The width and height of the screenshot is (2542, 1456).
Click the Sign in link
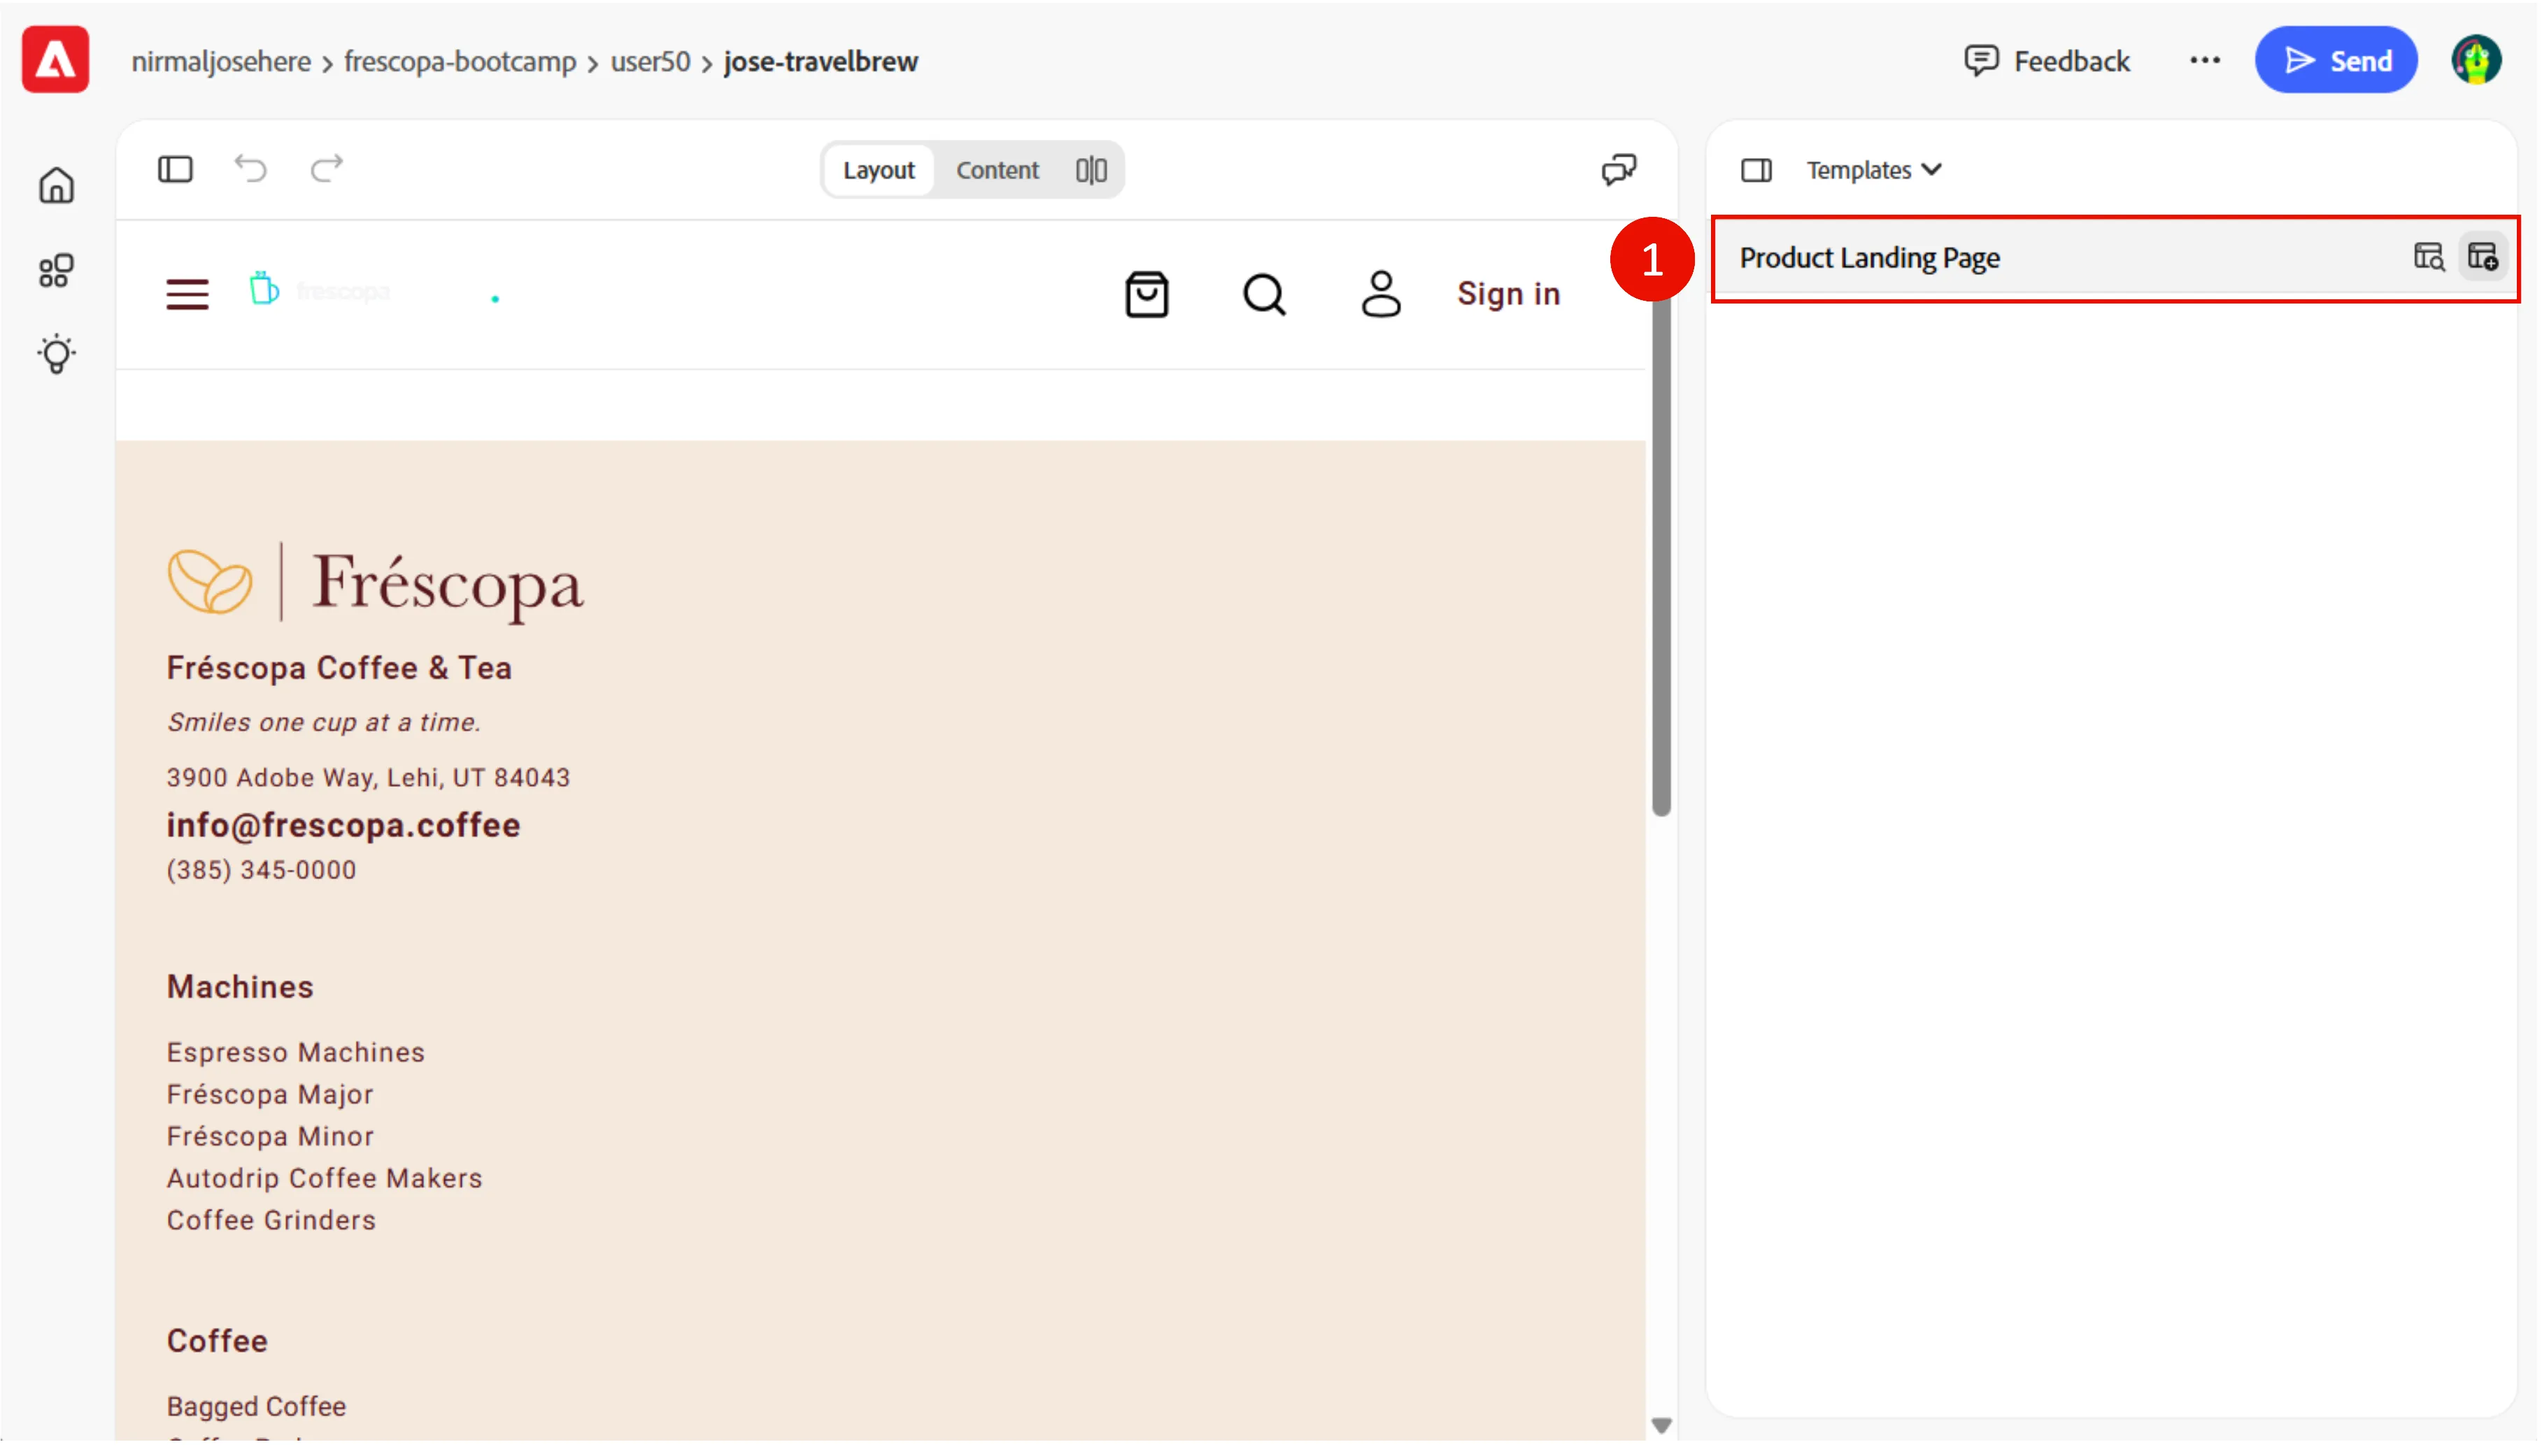pyautogui.click(x=1508, y=294)
